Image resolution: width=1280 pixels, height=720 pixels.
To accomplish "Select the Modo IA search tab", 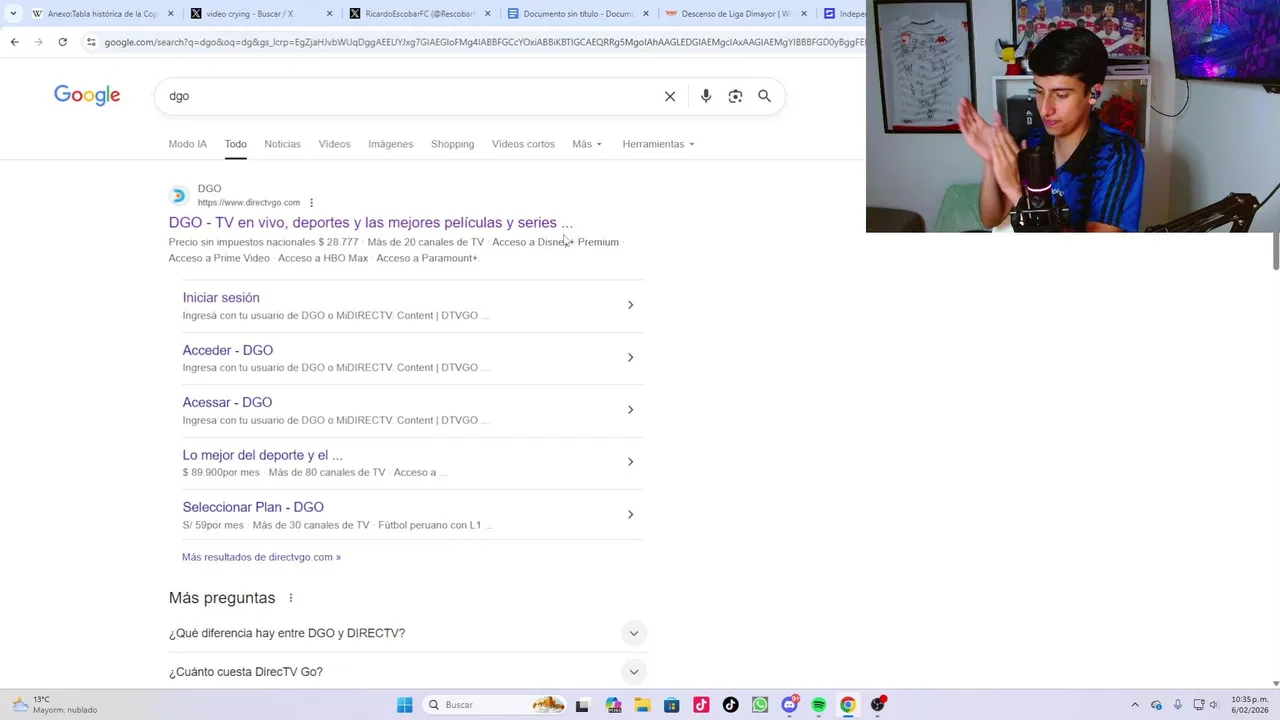I will (188, 144).
